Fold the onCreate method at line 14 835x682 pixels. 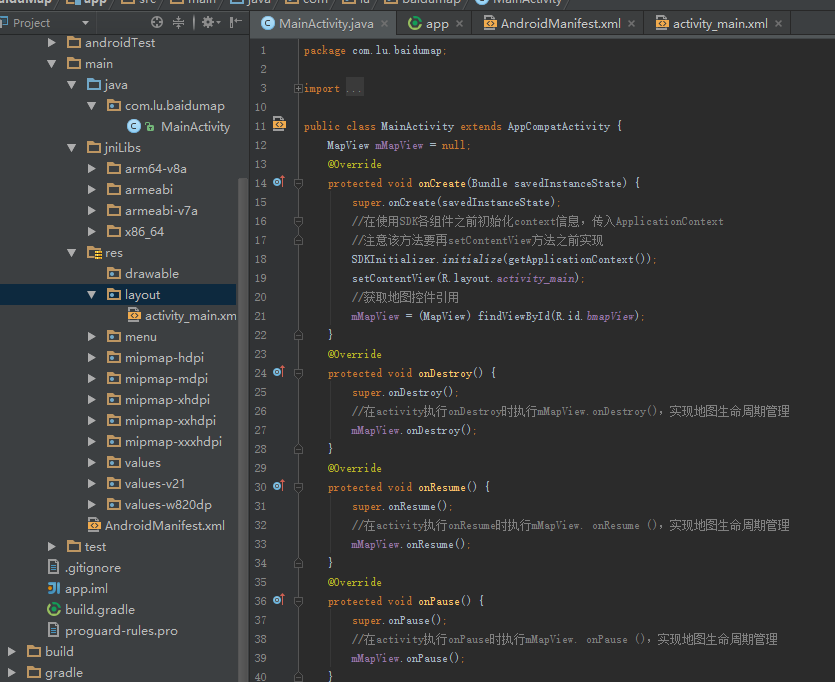298,184
